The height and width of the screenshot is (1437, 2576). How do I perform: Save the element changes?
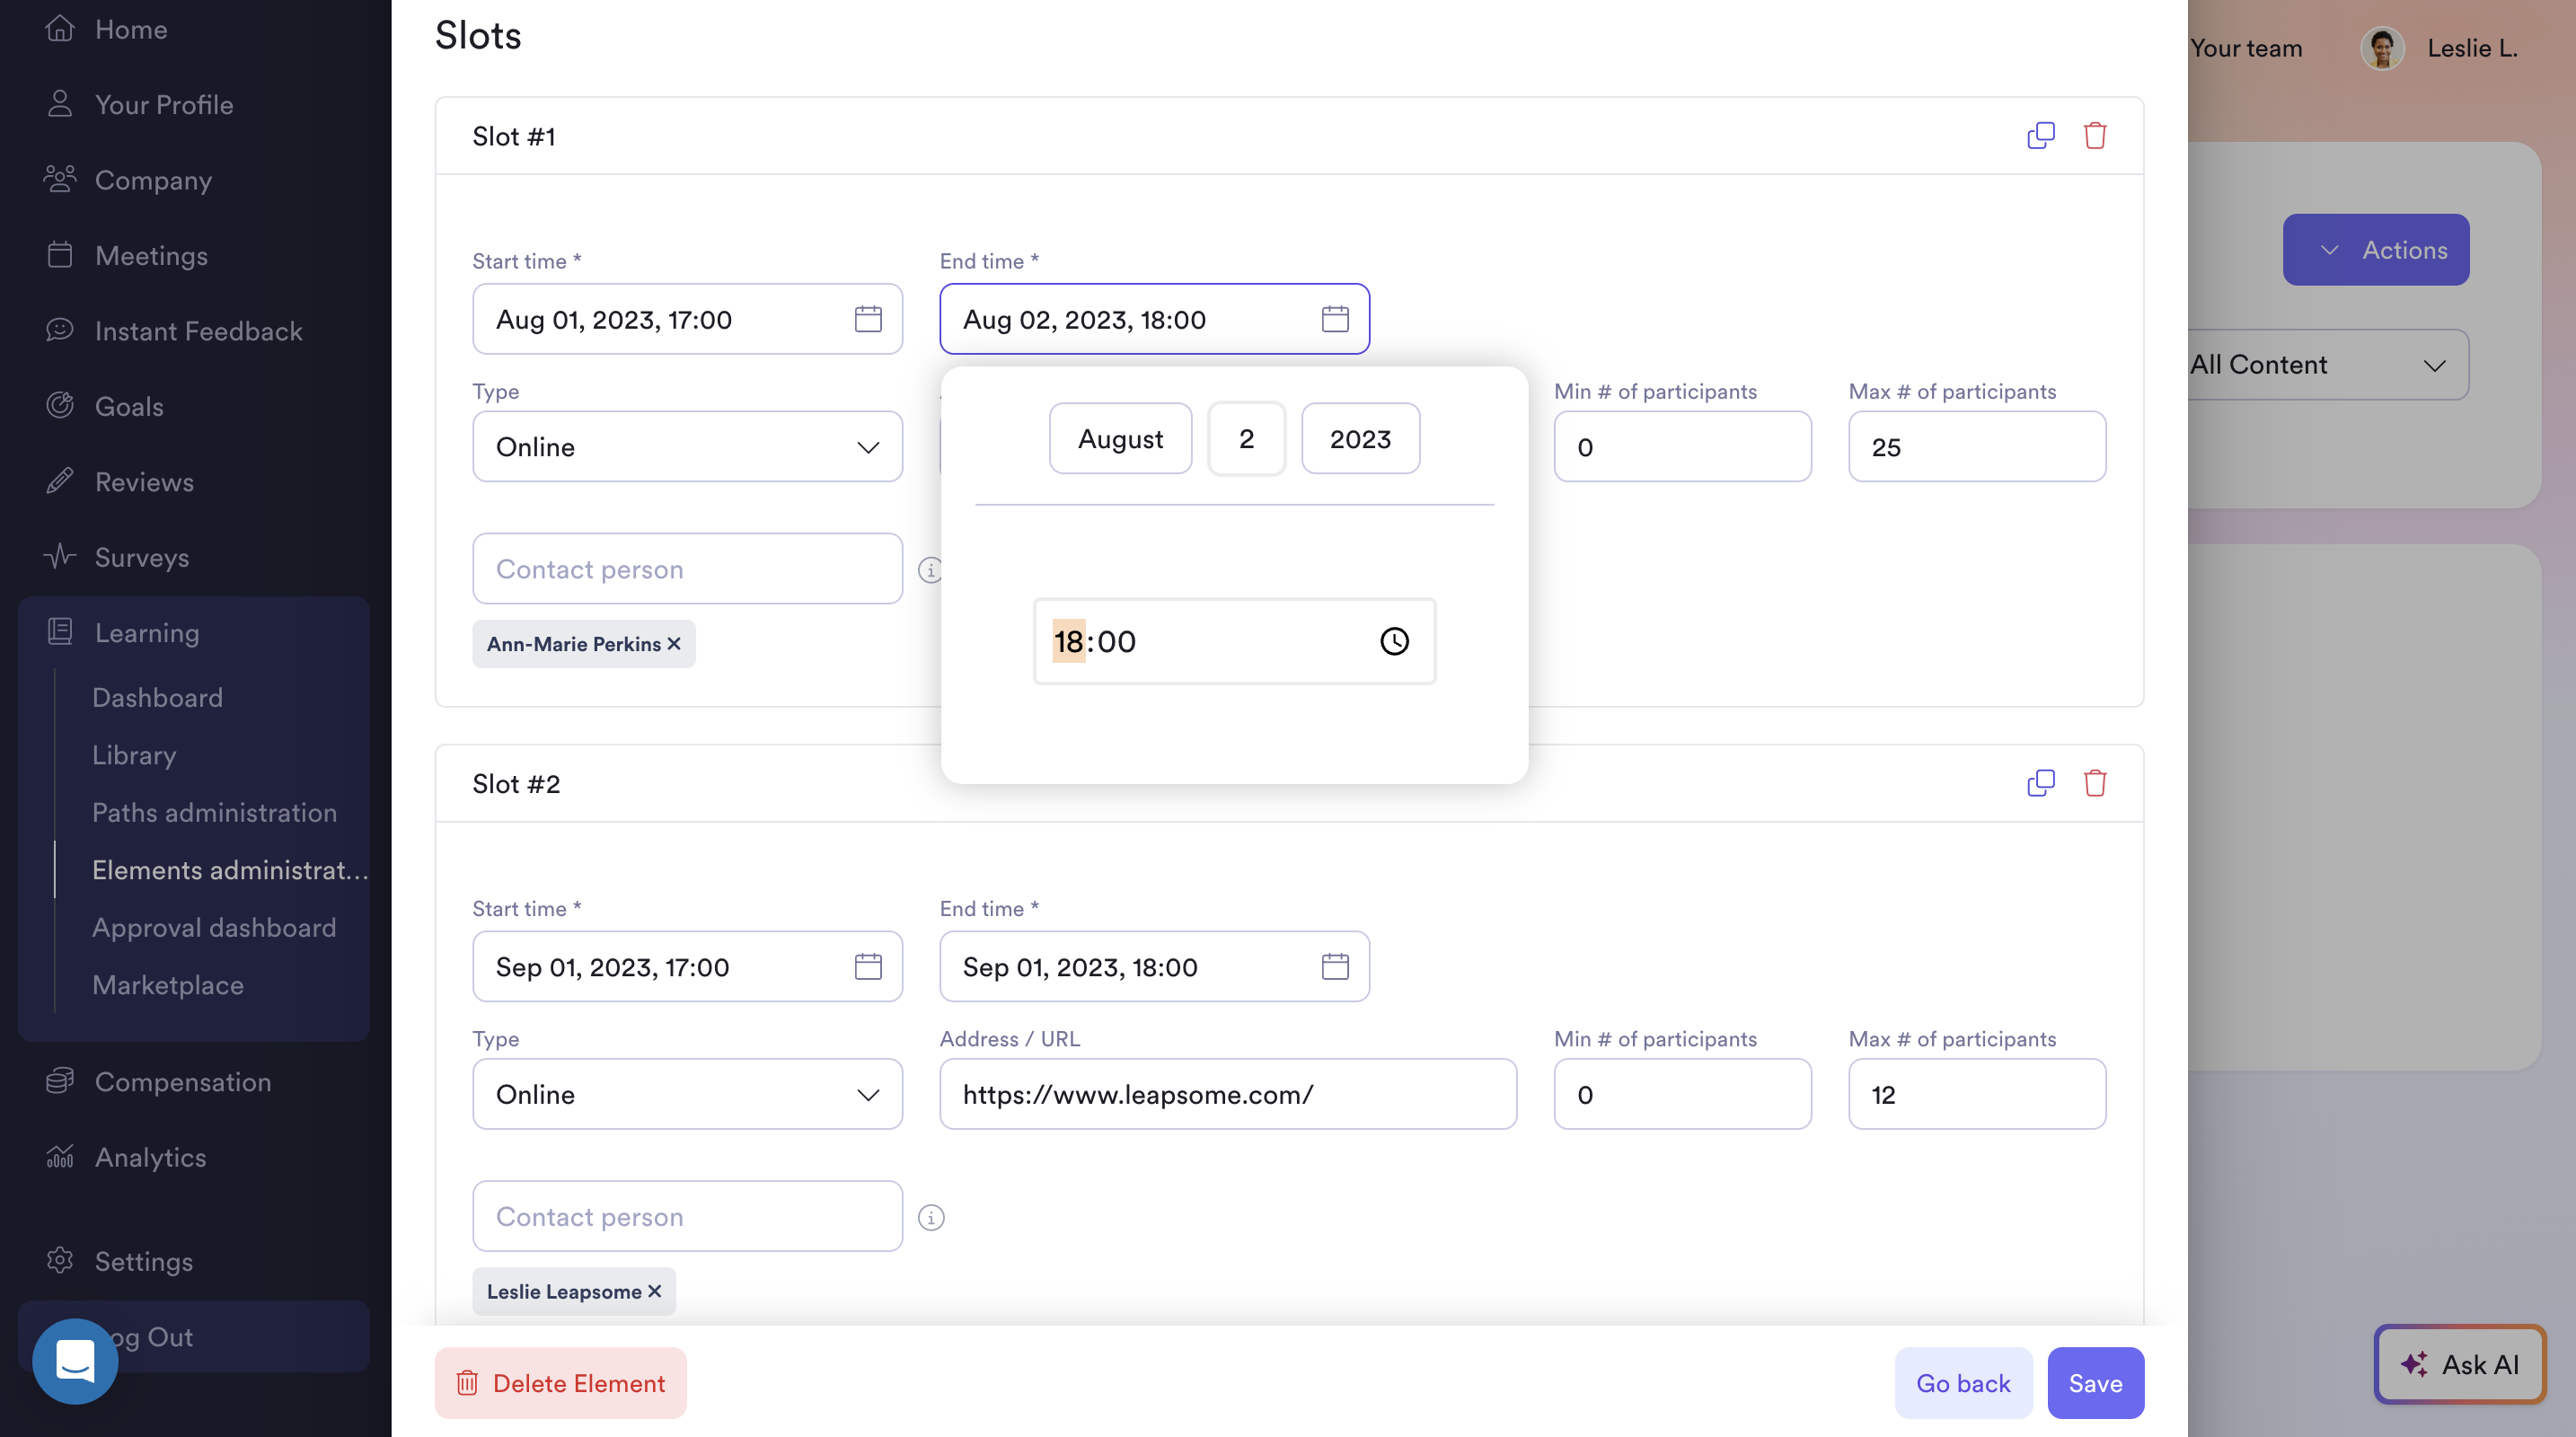click(x=2095, y=1383)
